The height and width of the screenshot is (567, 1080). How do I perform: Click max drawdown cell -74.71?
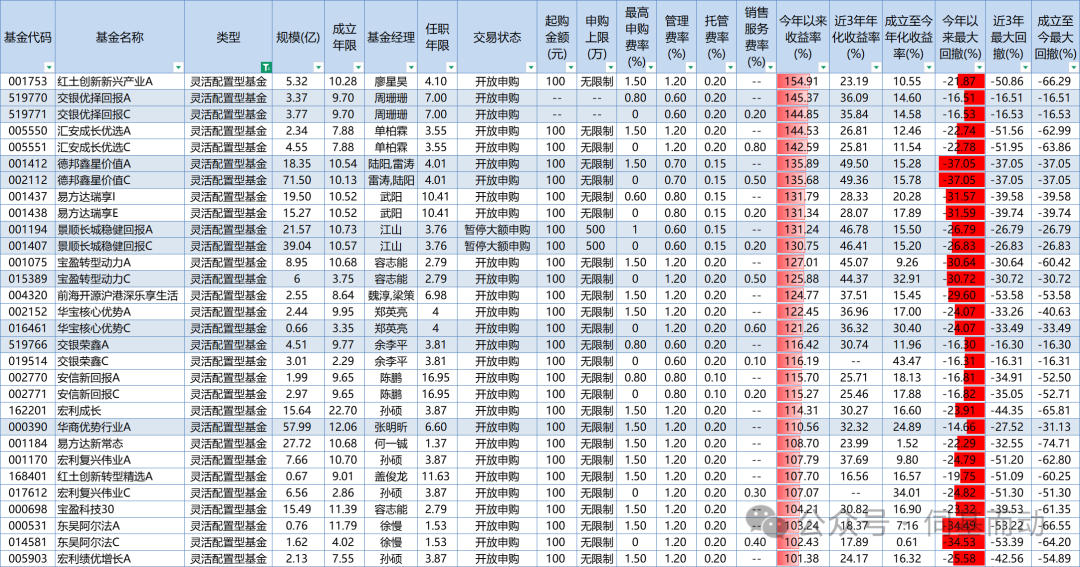tap(1055, 444)
